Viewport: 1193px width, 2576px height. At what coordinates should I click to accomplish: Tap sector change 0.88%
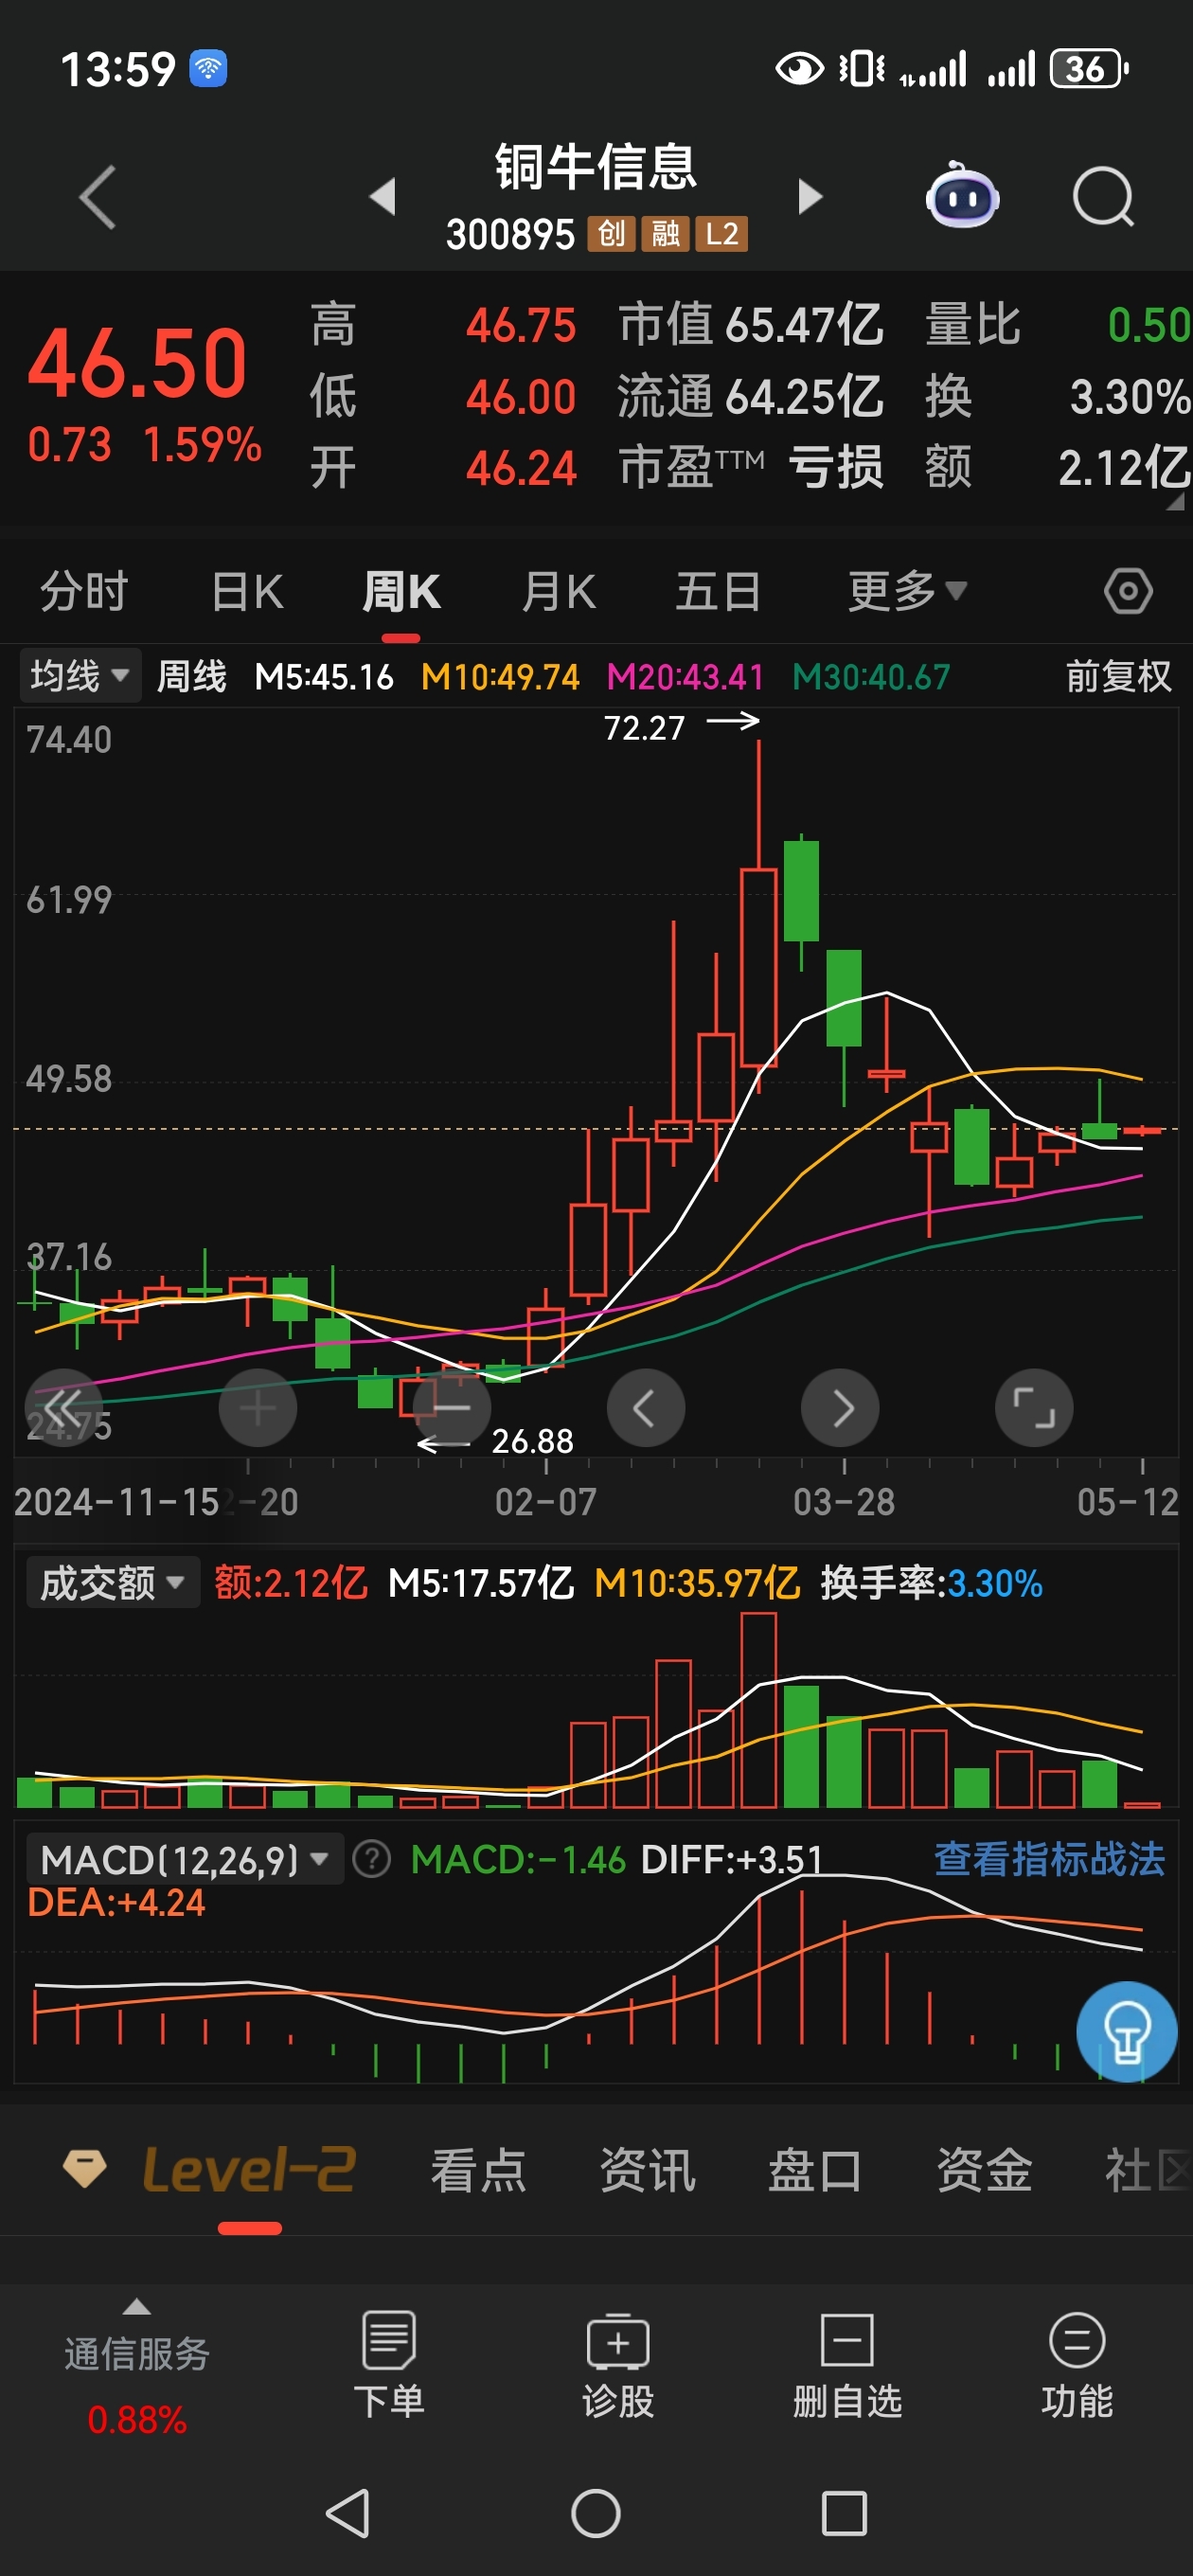pos(137,2420)
